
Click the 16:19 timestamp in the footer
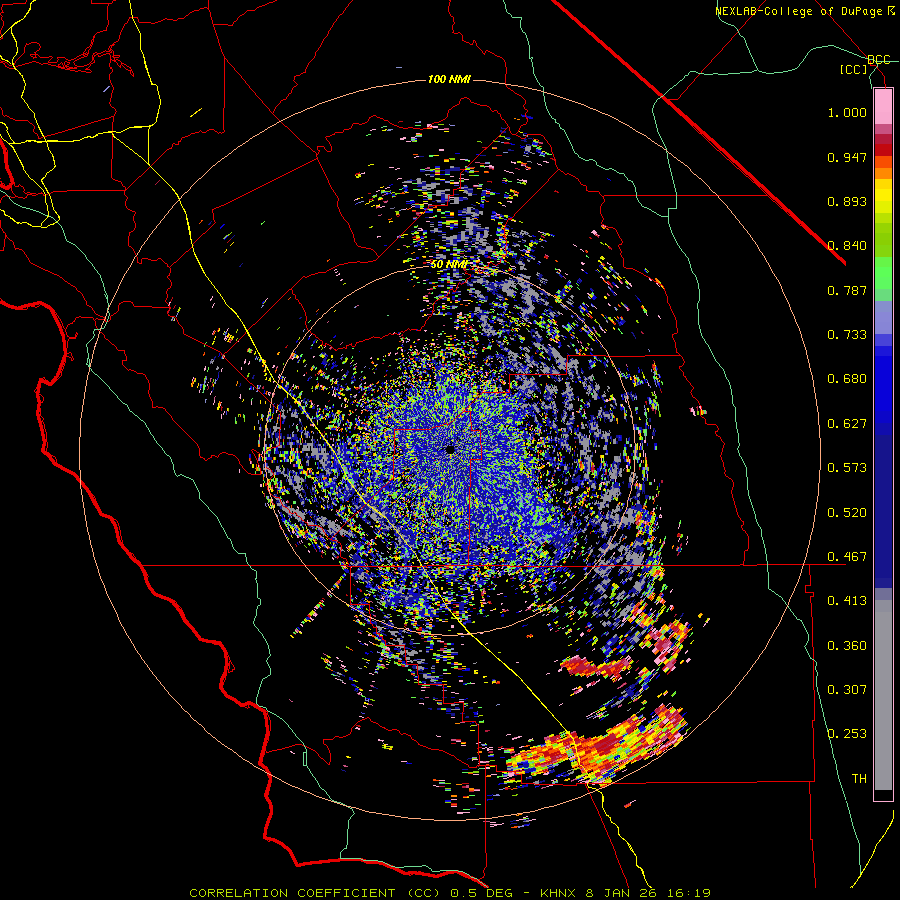point(691,893)
